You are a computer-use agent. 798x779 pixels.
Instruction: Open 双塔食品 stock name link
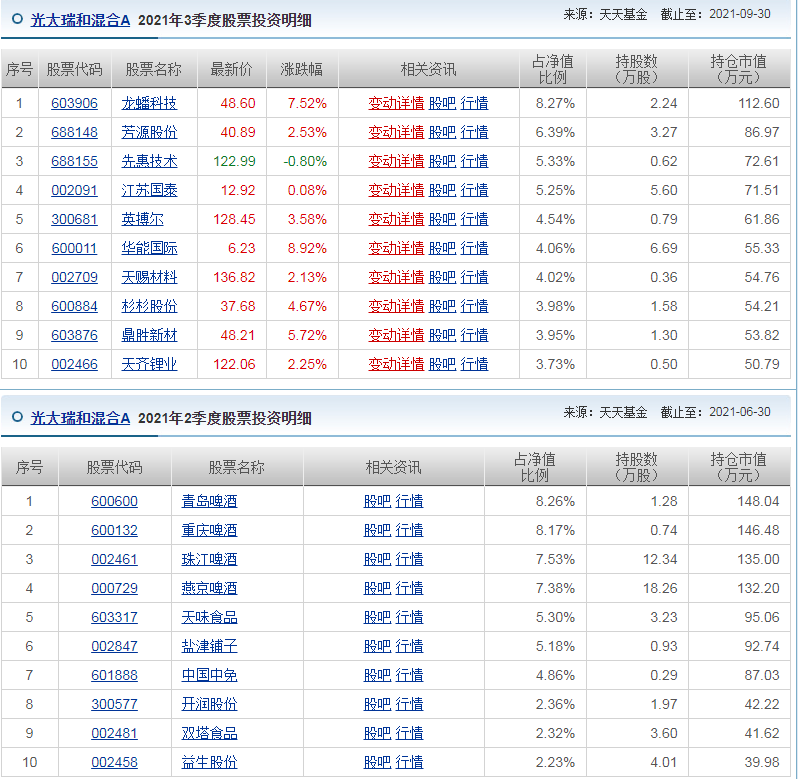[210, 733]
